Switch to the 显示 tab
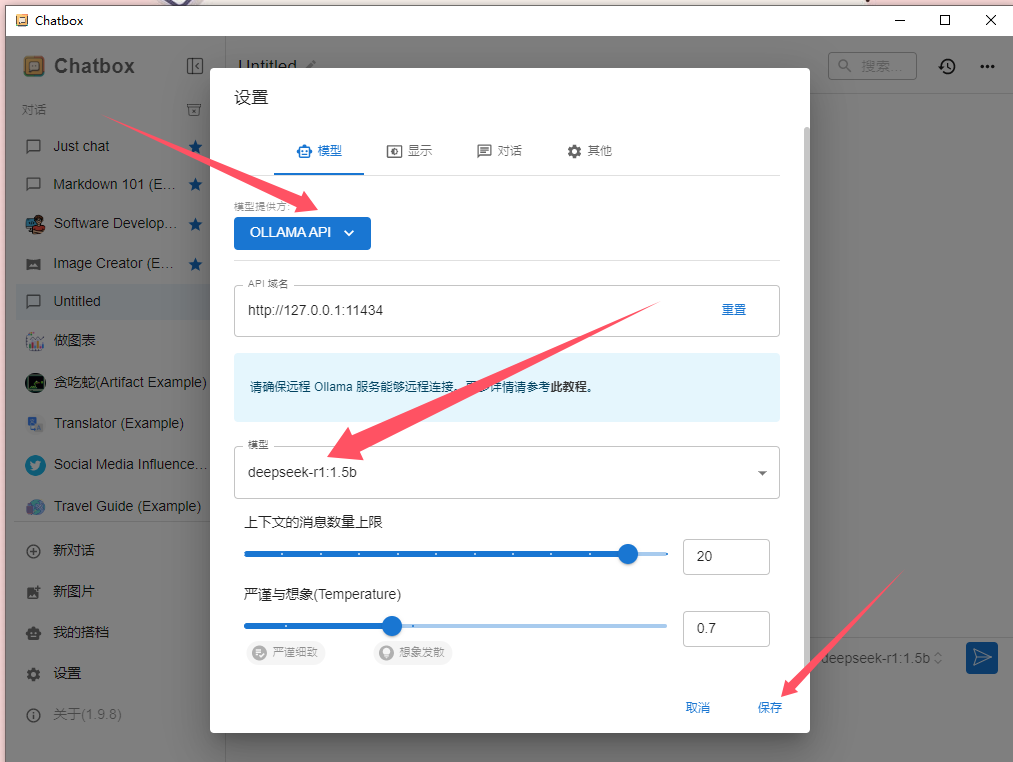This screenshot has width=1013, height=762. pos(409,151)
